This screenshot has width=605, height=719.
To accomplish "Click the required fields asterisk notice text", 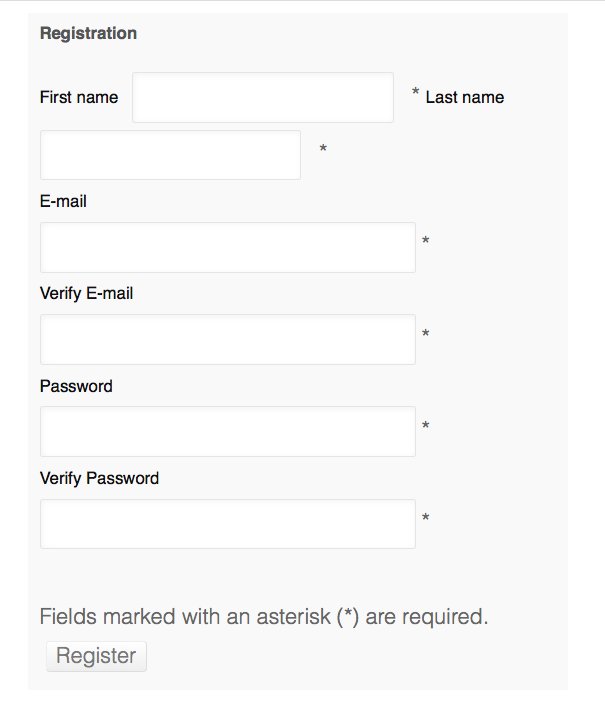I will [x=264, y=616].
